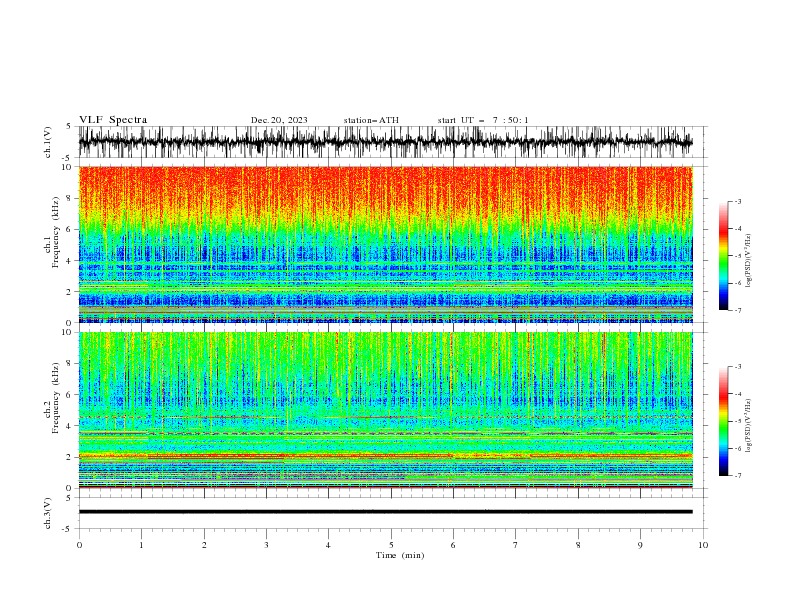The width and height of the screenshot is (792, 612).
Task: Click time axis tick label '10'
Action: tap(703, 545)
